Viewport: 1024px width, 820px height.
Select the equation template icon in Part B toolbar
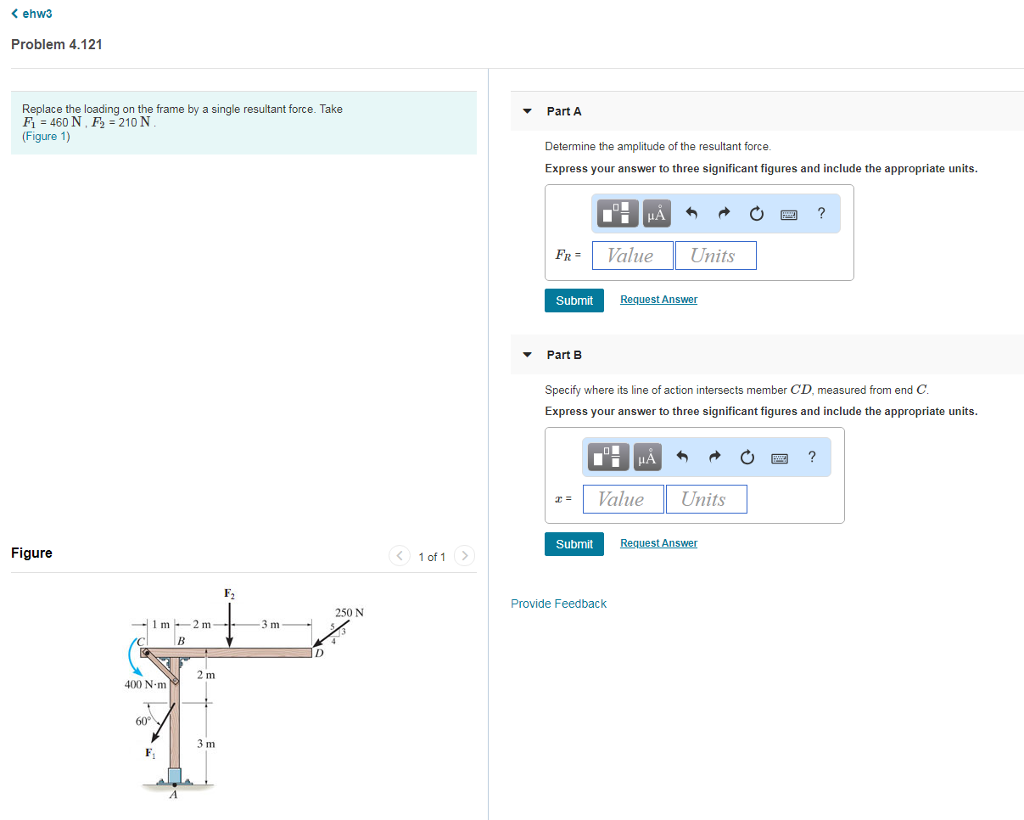click(607, 456)
